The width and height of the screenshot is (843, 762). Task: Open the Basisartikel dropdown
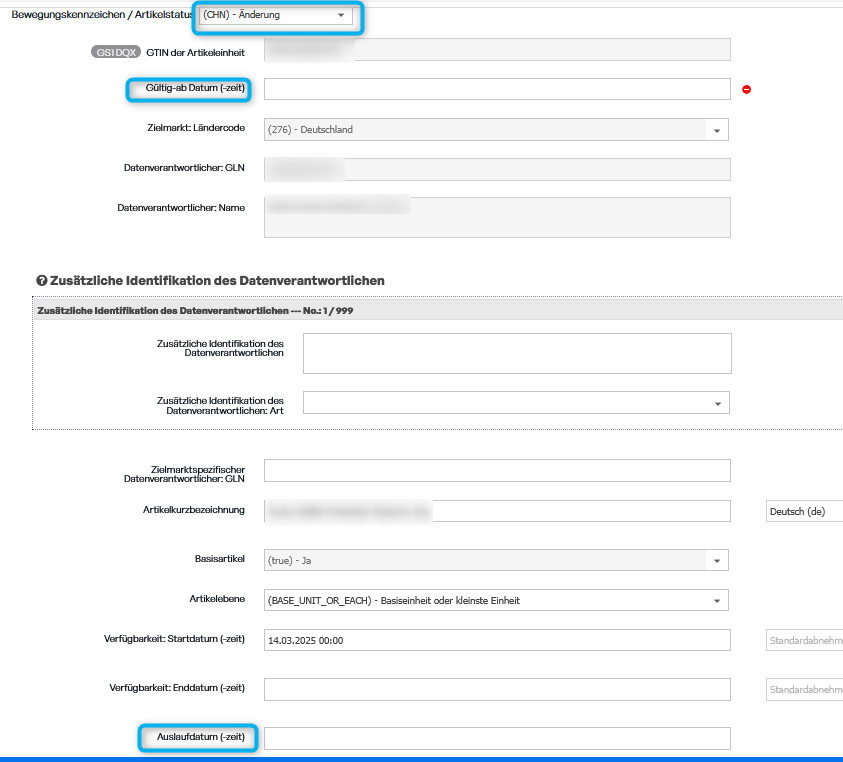click(x=496, y=560)
